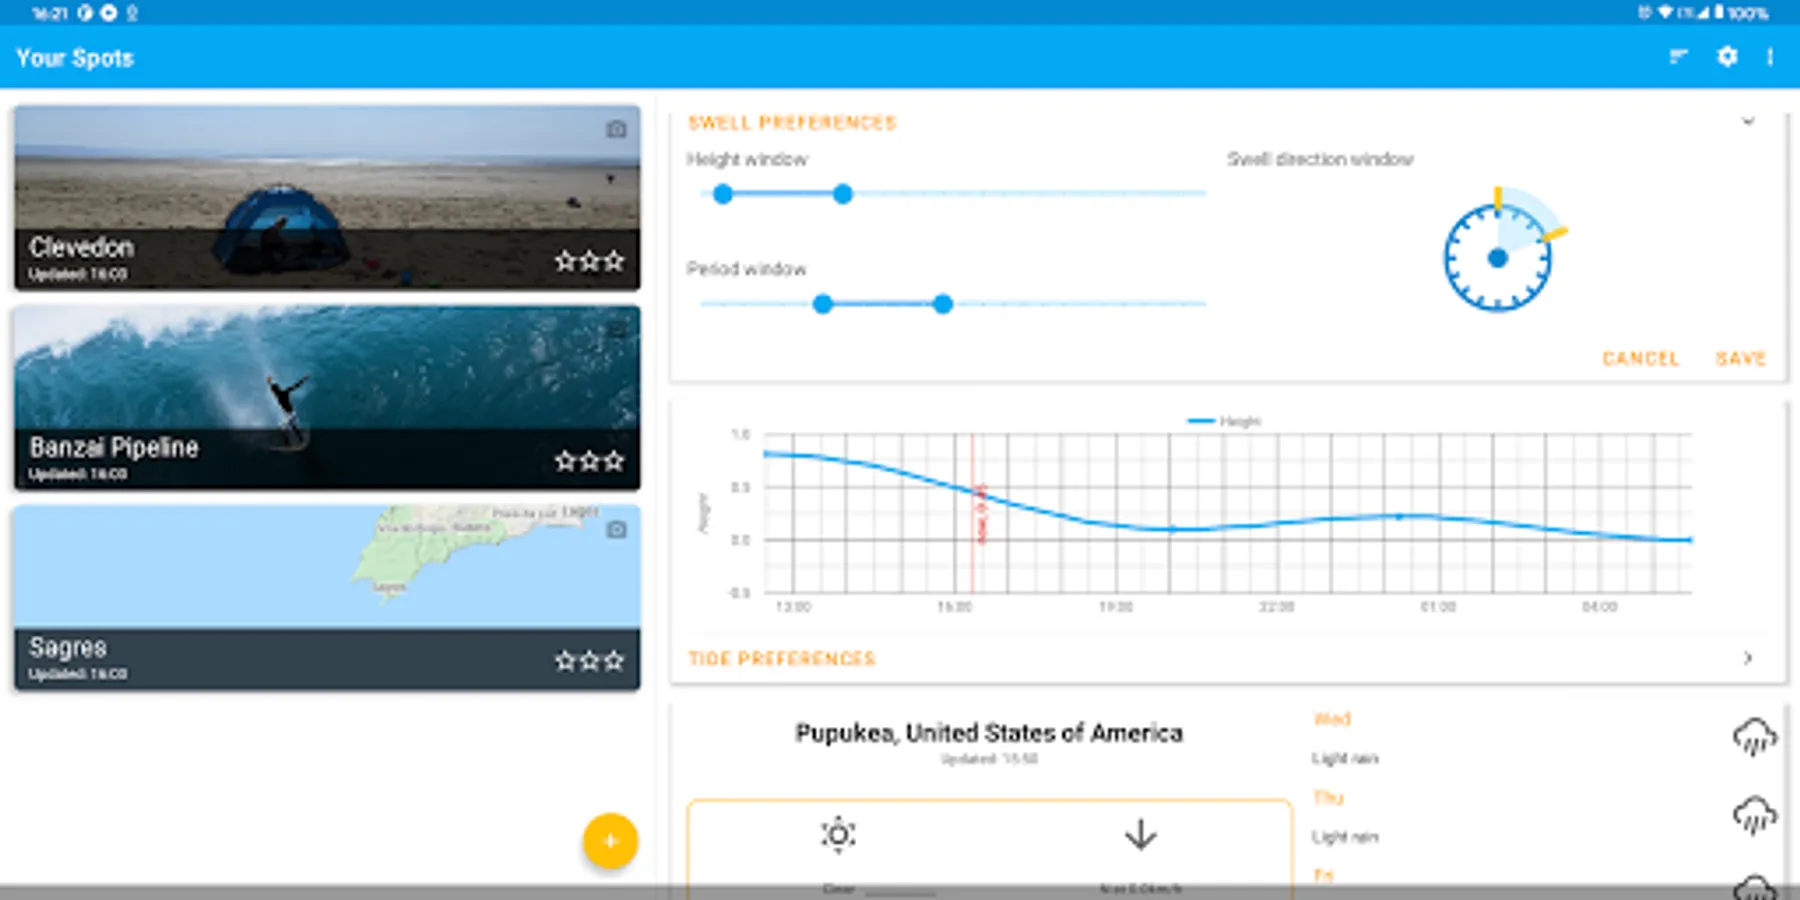Tap the camera icon on the Clevedon card

coord(616,129)
